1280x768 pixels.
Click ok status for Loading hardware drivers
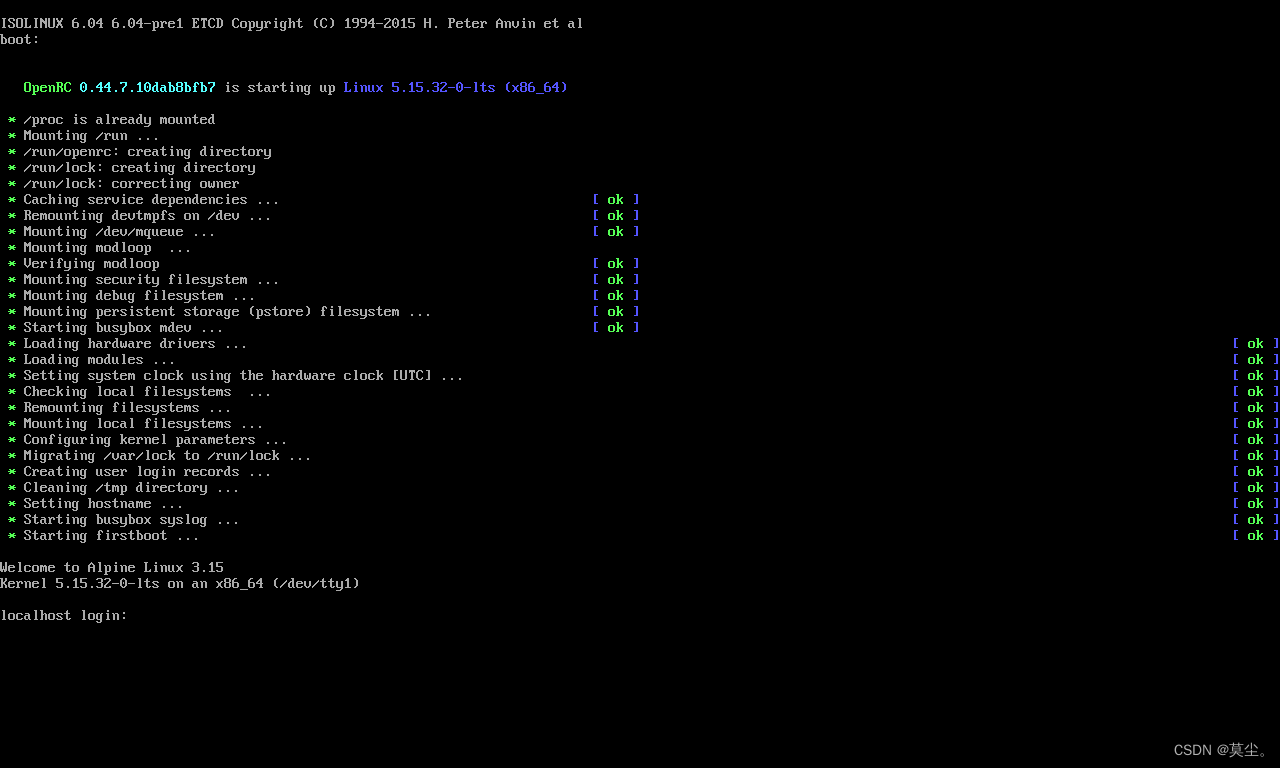[1256, 343]
